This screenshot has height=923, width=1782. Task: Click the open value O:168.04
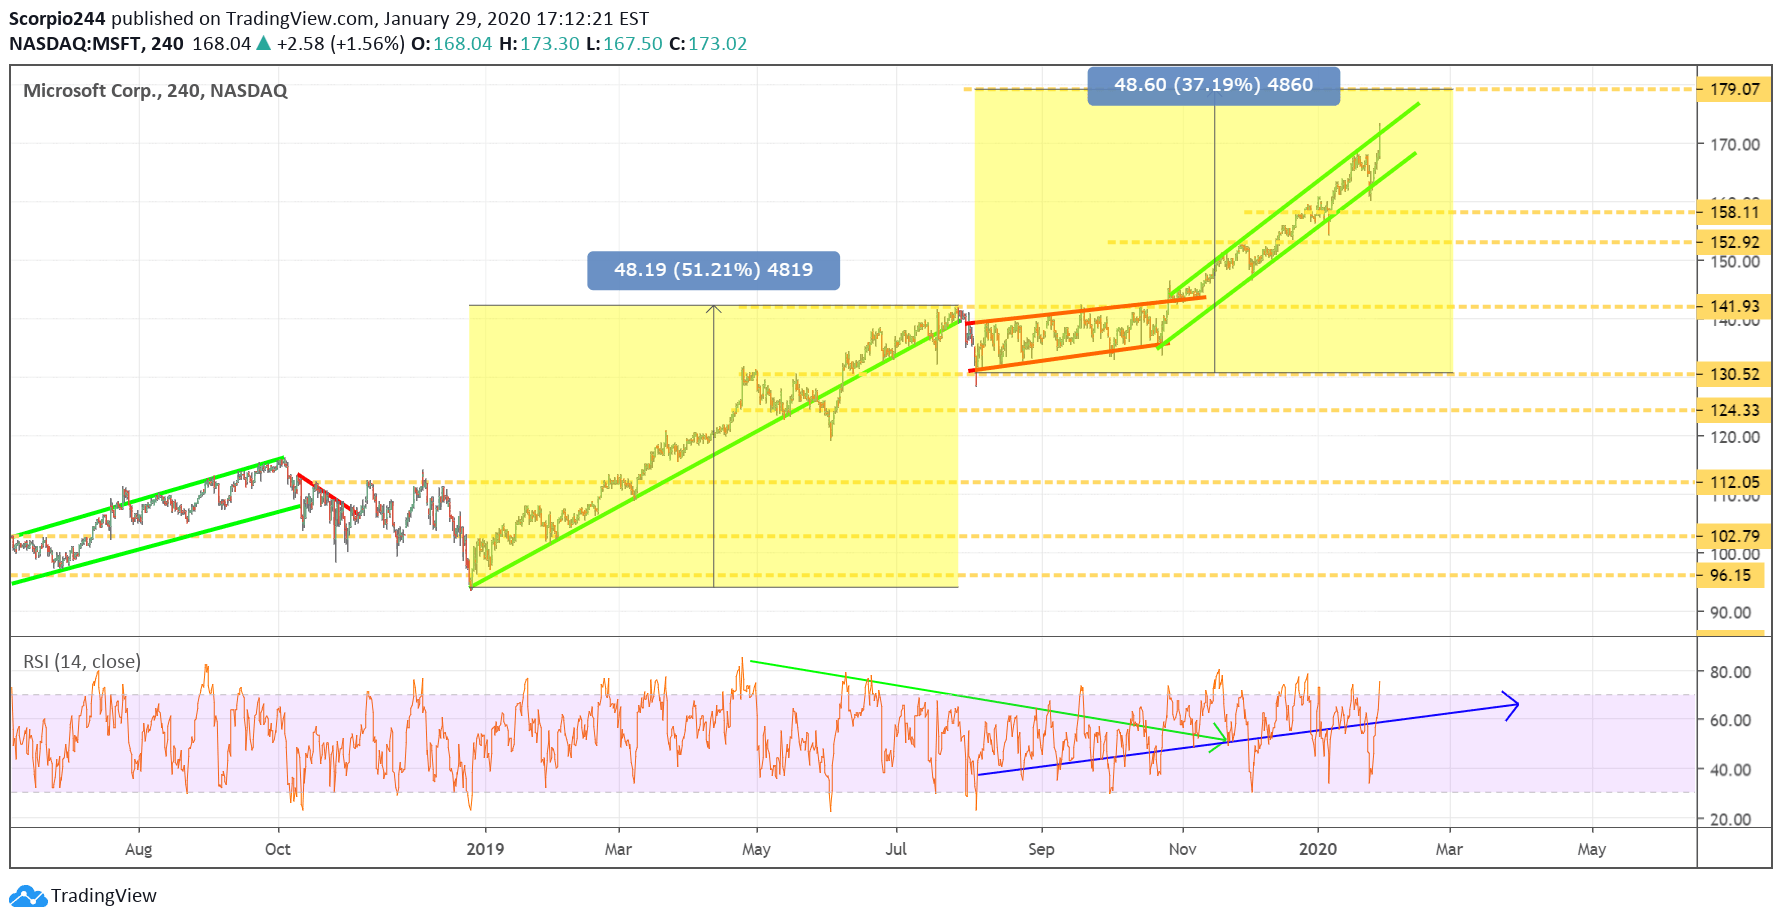452,44
